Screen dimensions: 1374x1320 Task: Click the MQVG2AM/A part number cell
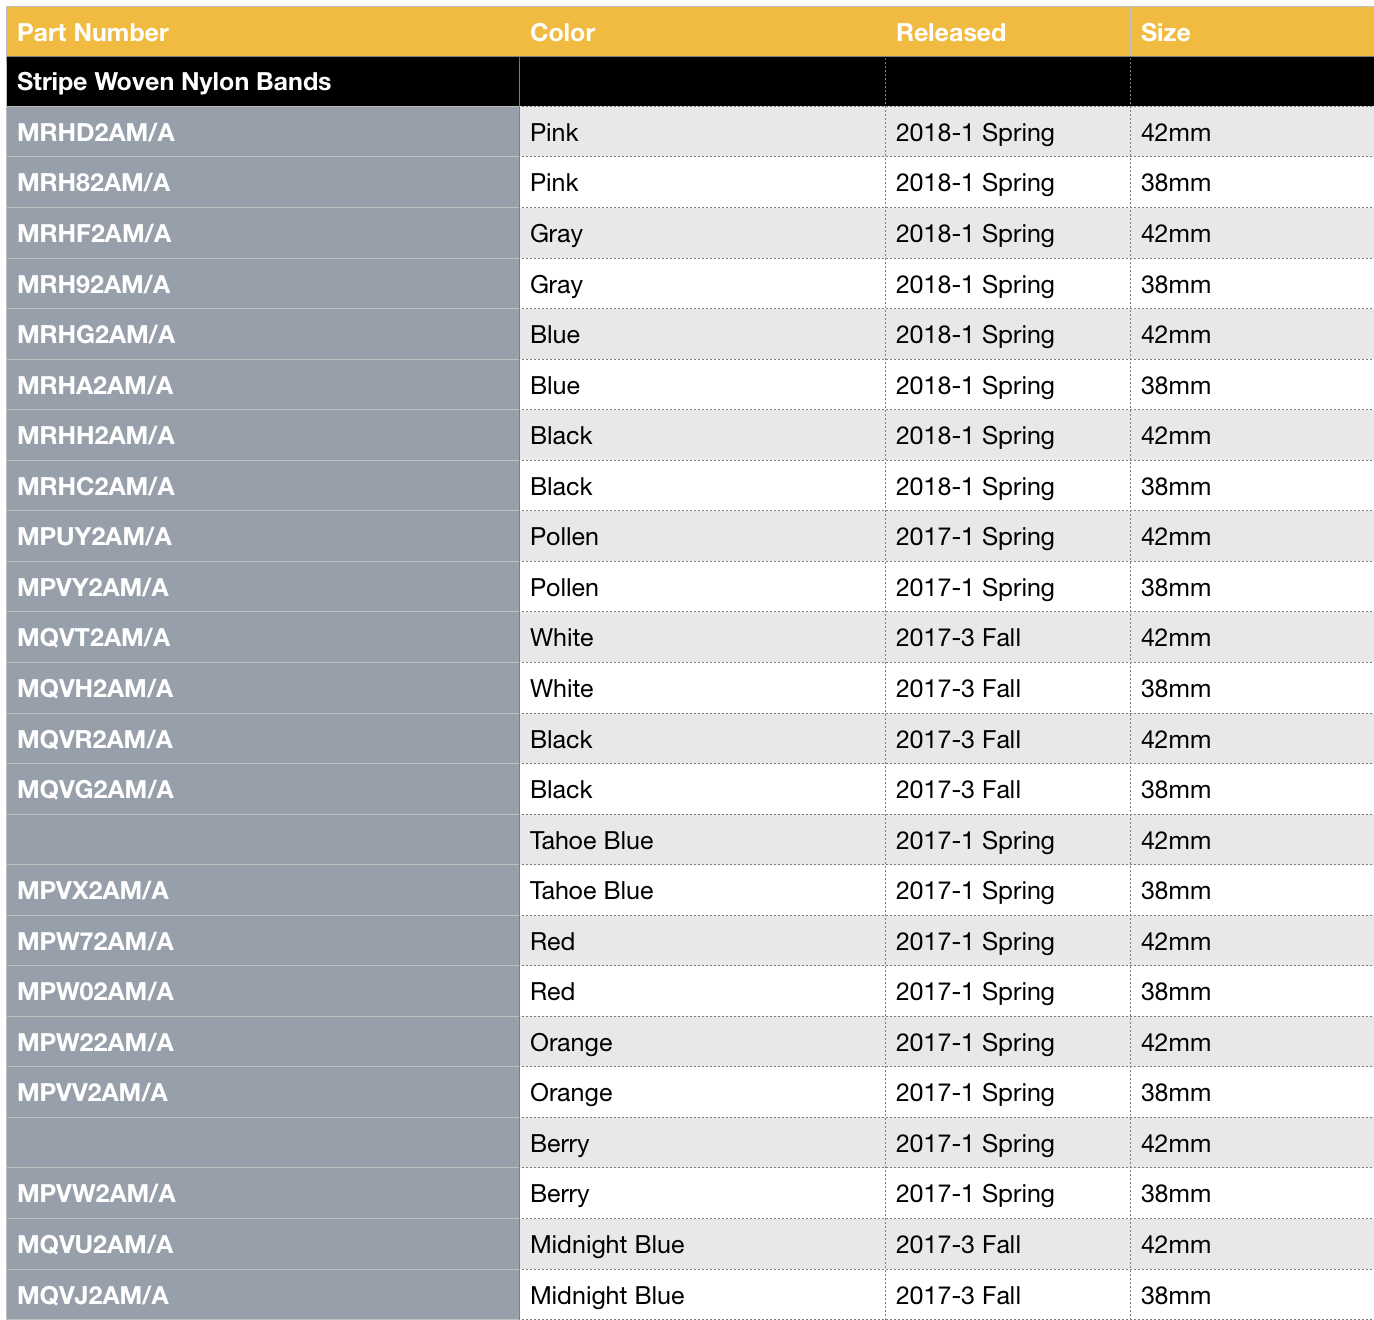[96, 790]
